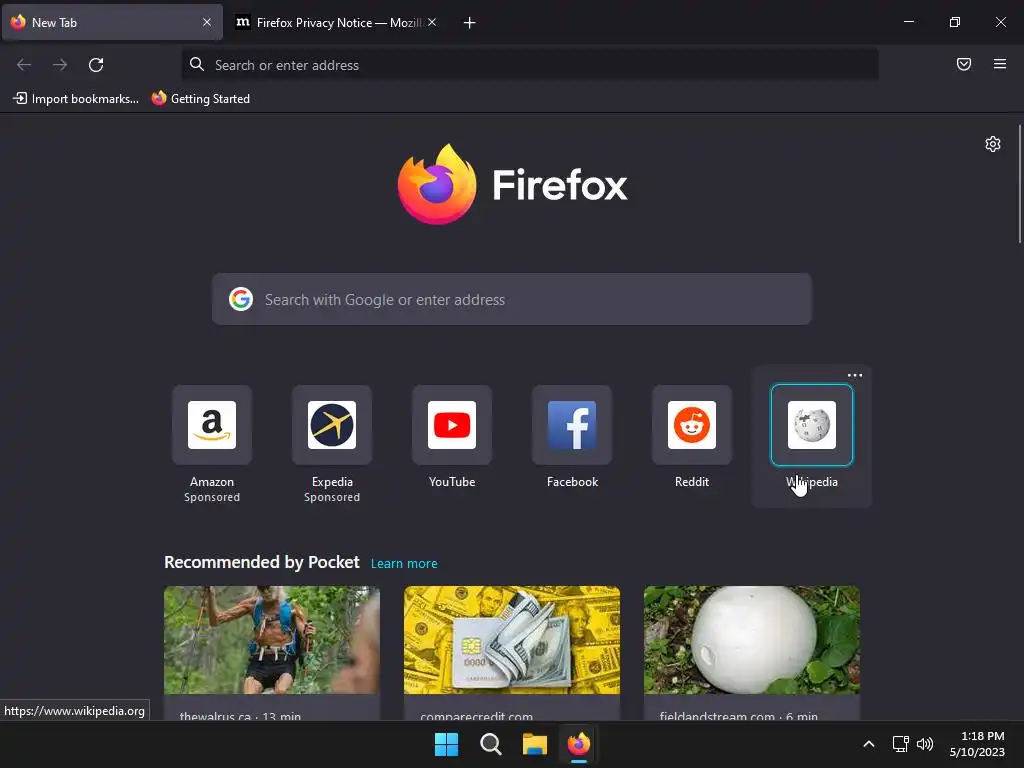Go back one page

[x=24, y=65]
